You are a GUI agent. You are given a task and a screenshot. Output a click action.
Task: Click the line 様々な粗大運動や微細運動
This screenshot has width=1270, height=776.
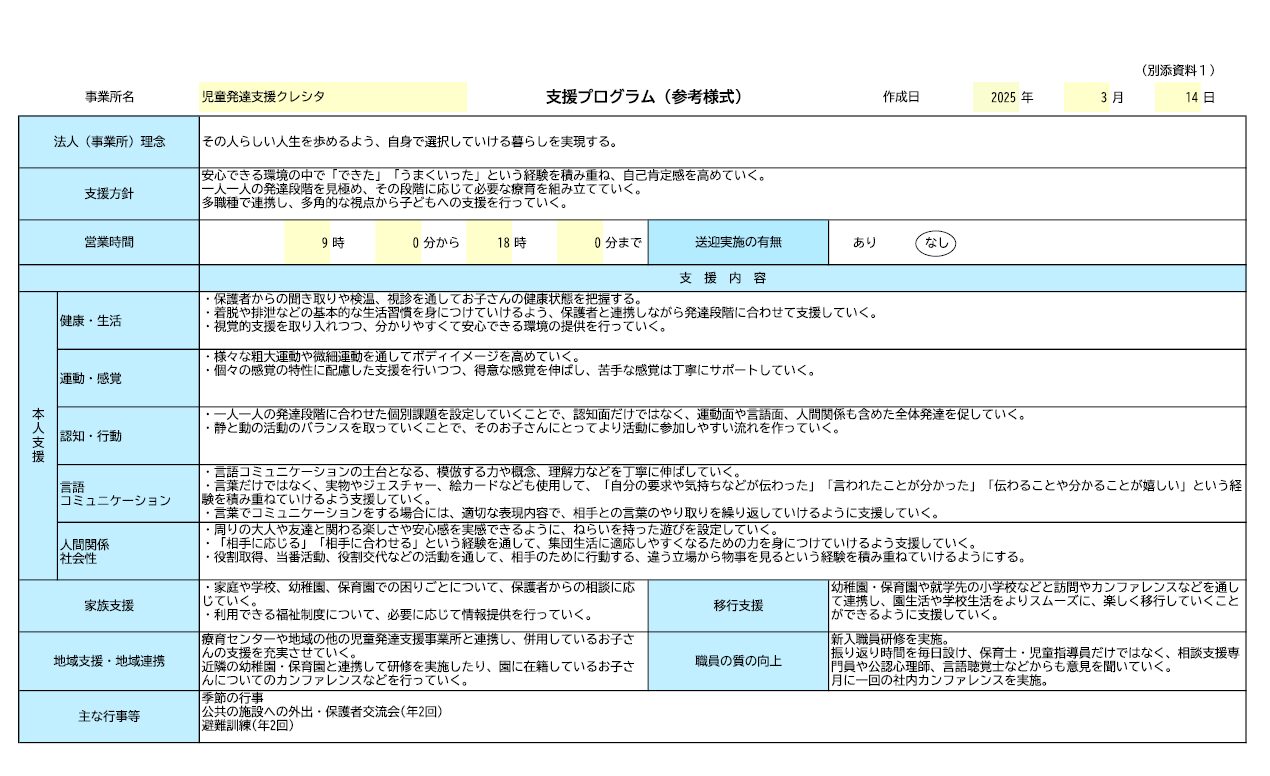[391, 357]
